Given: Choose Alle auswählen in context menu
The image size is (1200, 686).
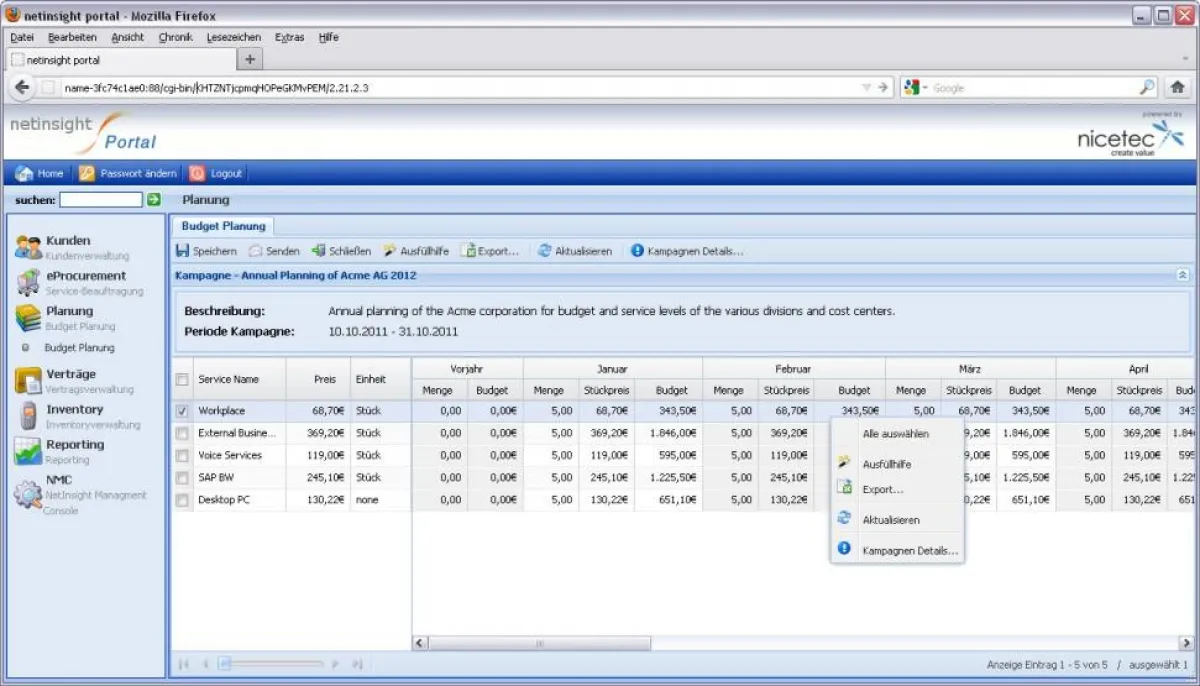Looking at the screenshot, I should (895, 434).
